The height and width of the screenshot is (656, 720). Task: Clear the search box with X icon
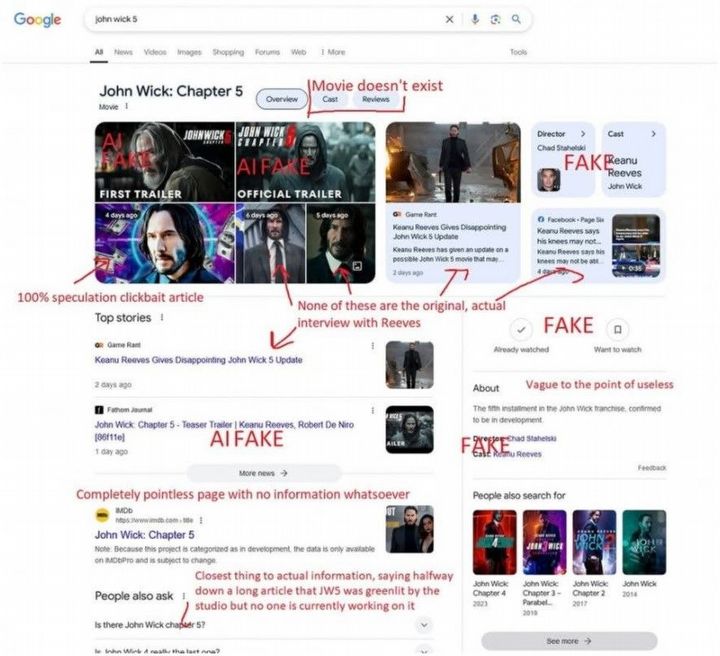point(450,19)
